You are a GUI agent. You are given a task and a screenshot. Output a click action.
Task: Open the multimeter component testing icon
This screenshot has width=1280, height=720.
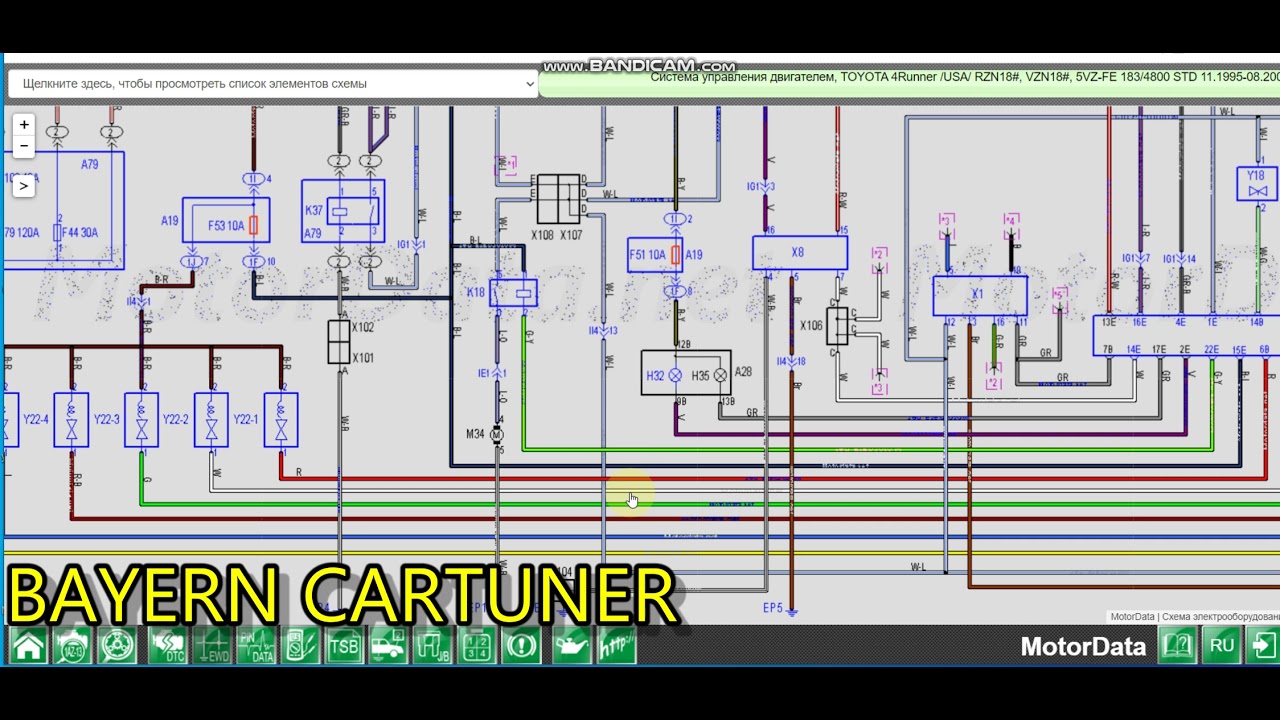point(300,646)
